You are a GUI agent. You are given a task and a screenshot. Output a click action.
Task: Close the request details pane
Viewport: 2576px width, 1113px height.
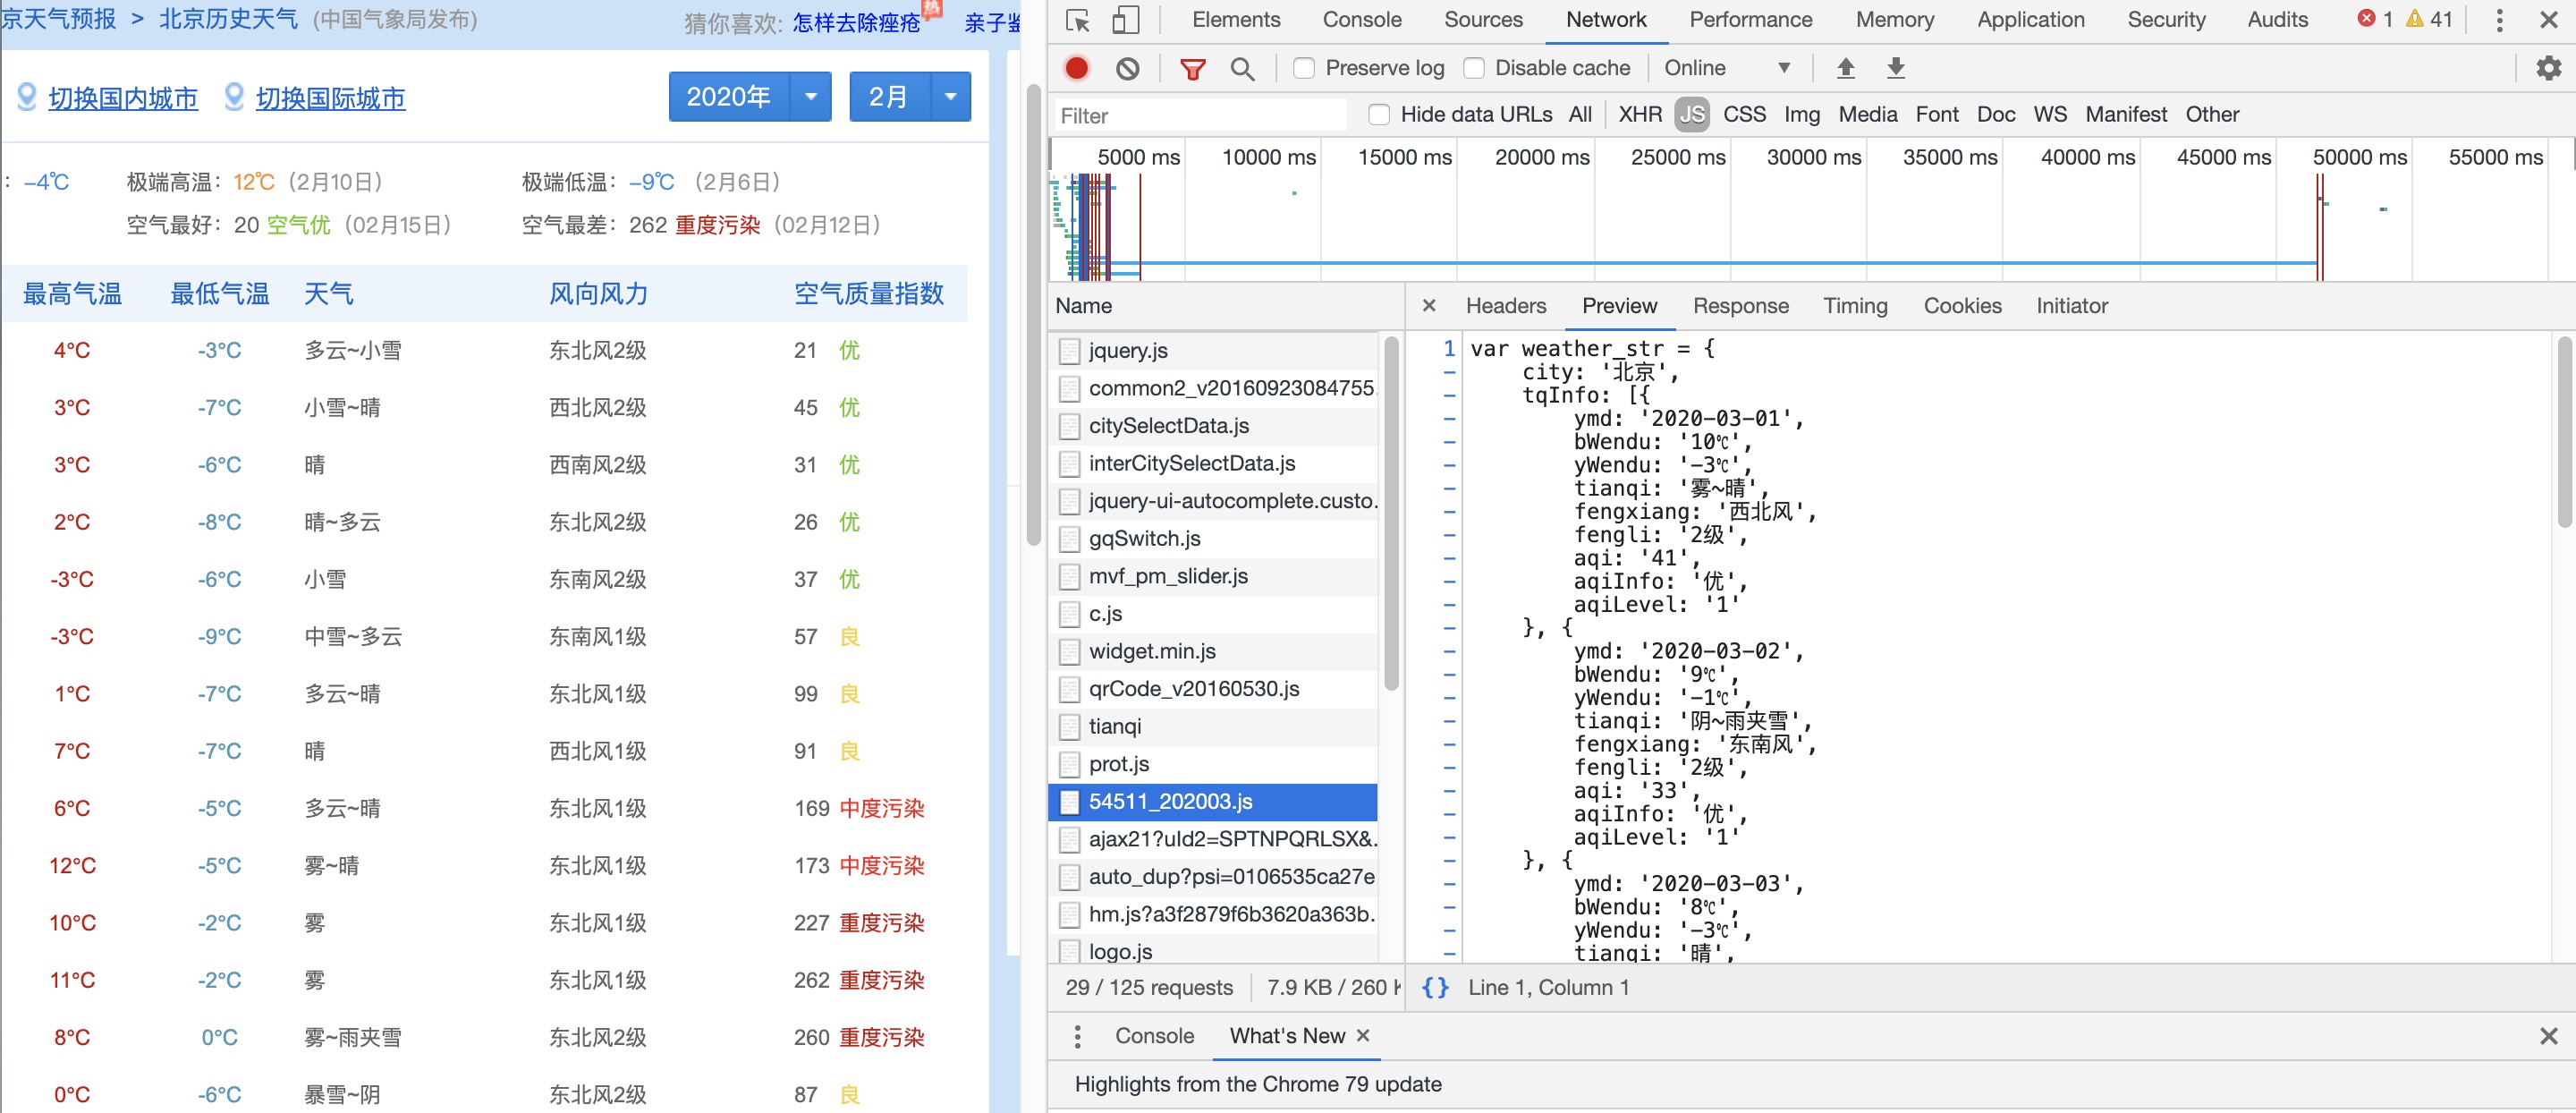pos(1429,305)
